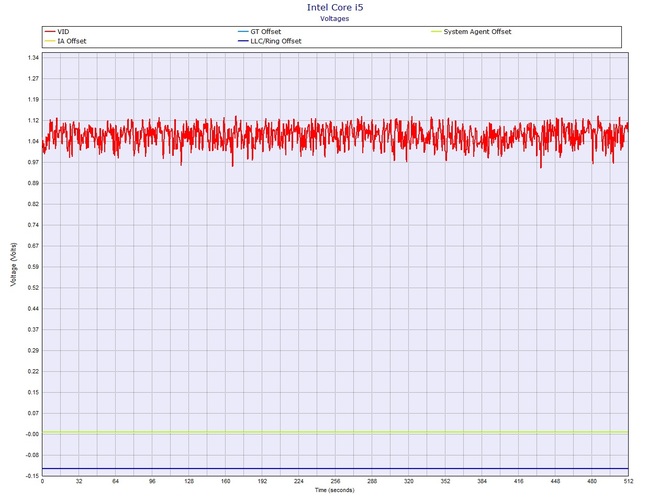Click the 384 x-axis tick label
The image size is (670, 502).
tap(482, 481)
